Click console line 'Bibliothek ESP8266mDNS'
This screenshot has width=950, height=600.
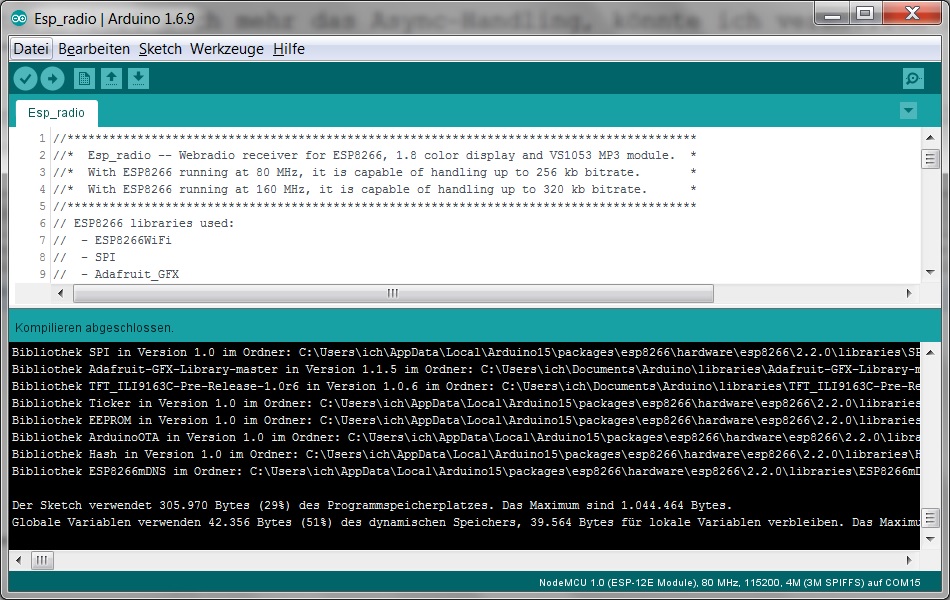(465, 471)
